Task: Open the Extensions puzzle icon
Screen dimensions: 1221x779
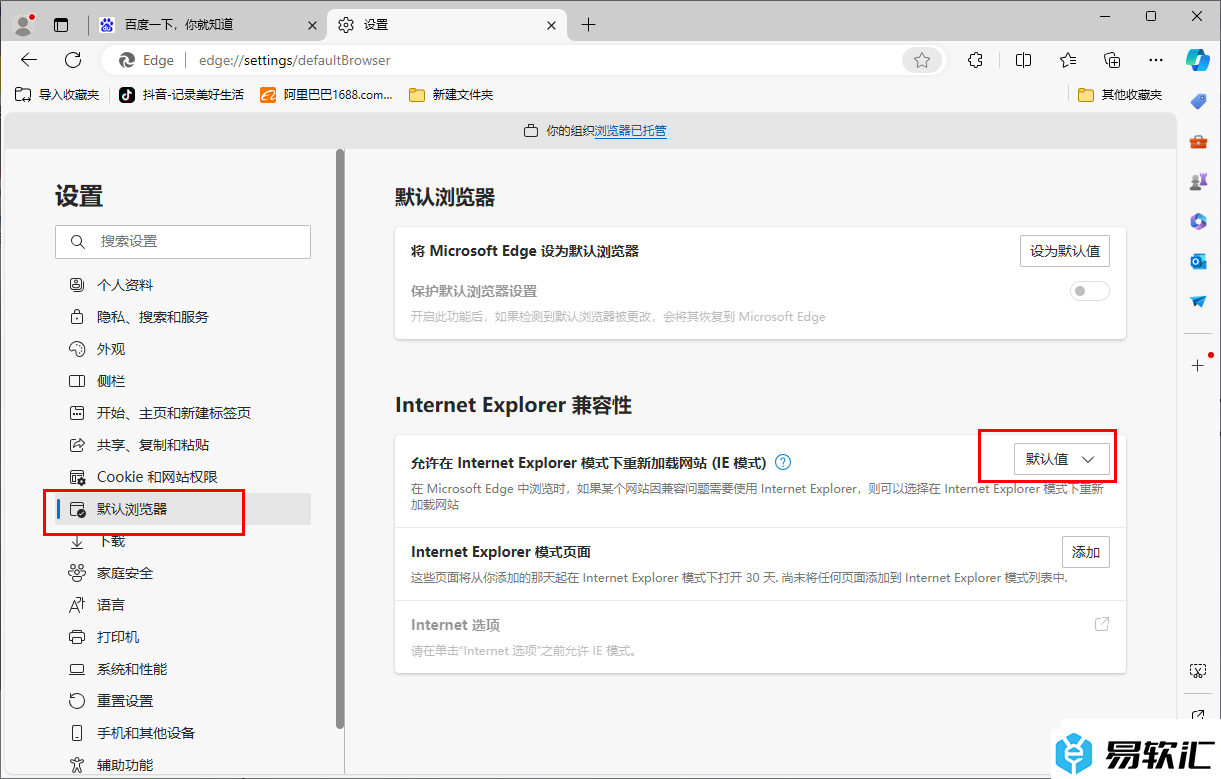Action: pyautogui.click(x=976, y=60)
